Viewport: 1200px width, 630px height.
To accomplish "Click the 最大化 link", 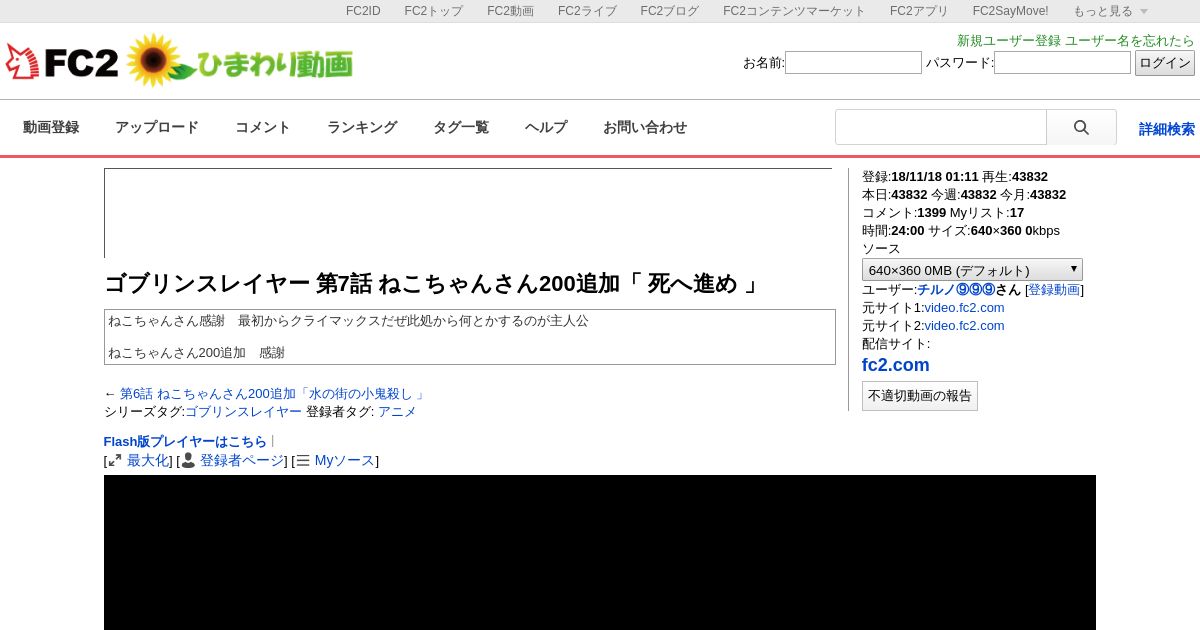I will 148,461.
